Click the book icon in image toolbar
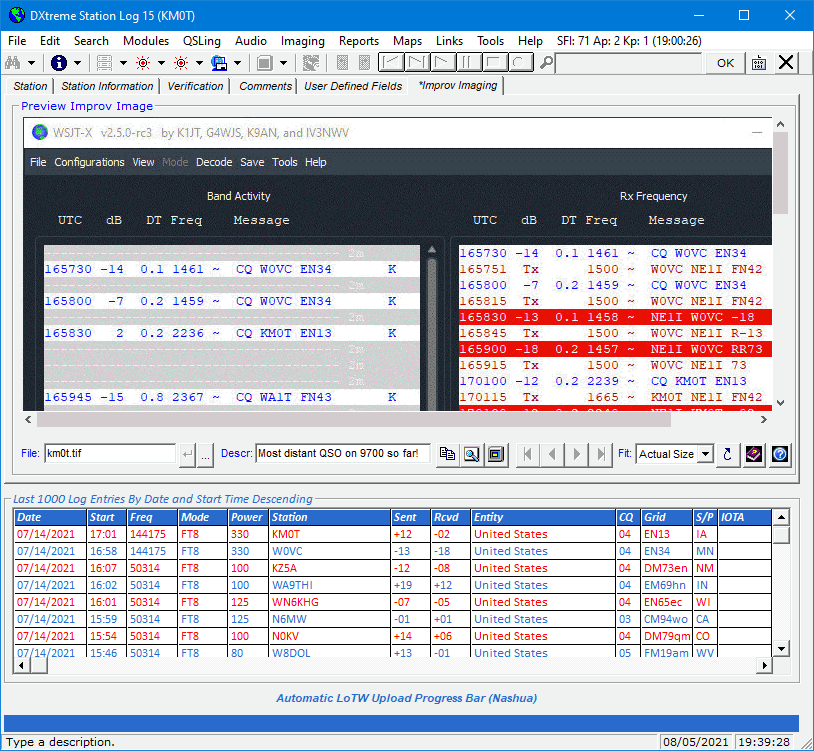 click(x=754, y=454)
